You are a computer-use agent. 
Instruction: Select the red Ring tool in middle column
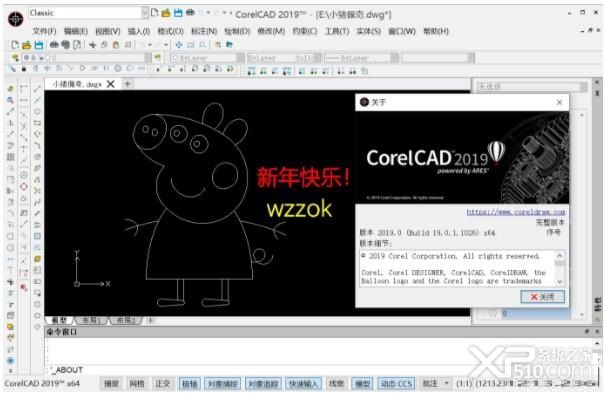pyautogui.click(x=24, y=187)
